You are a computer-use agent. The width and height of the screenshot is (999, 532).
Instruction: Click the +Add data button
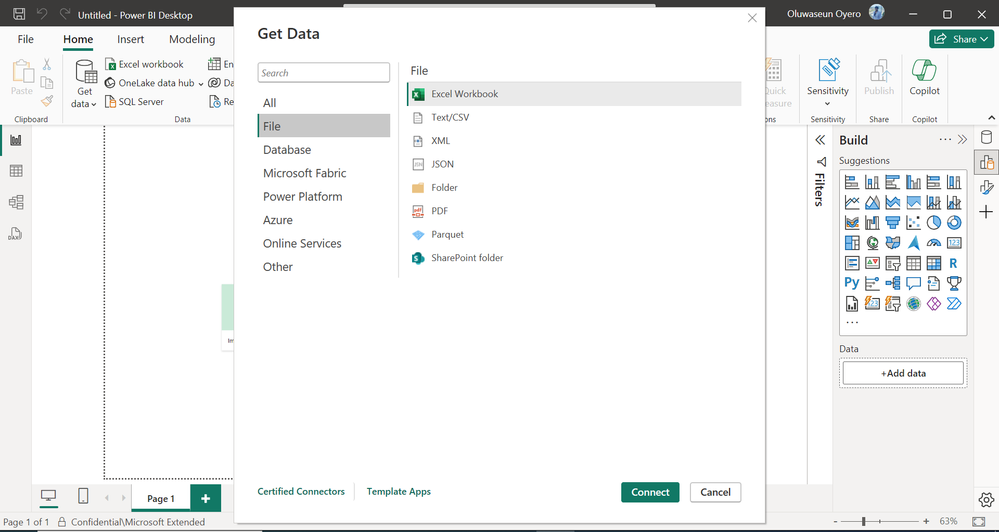point(903,373)
